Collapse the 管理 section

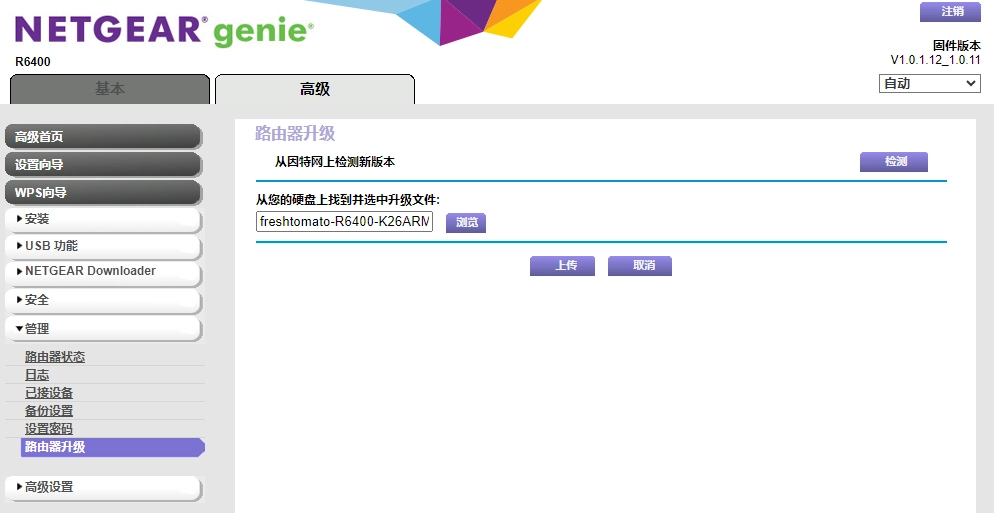pos(103,329)
